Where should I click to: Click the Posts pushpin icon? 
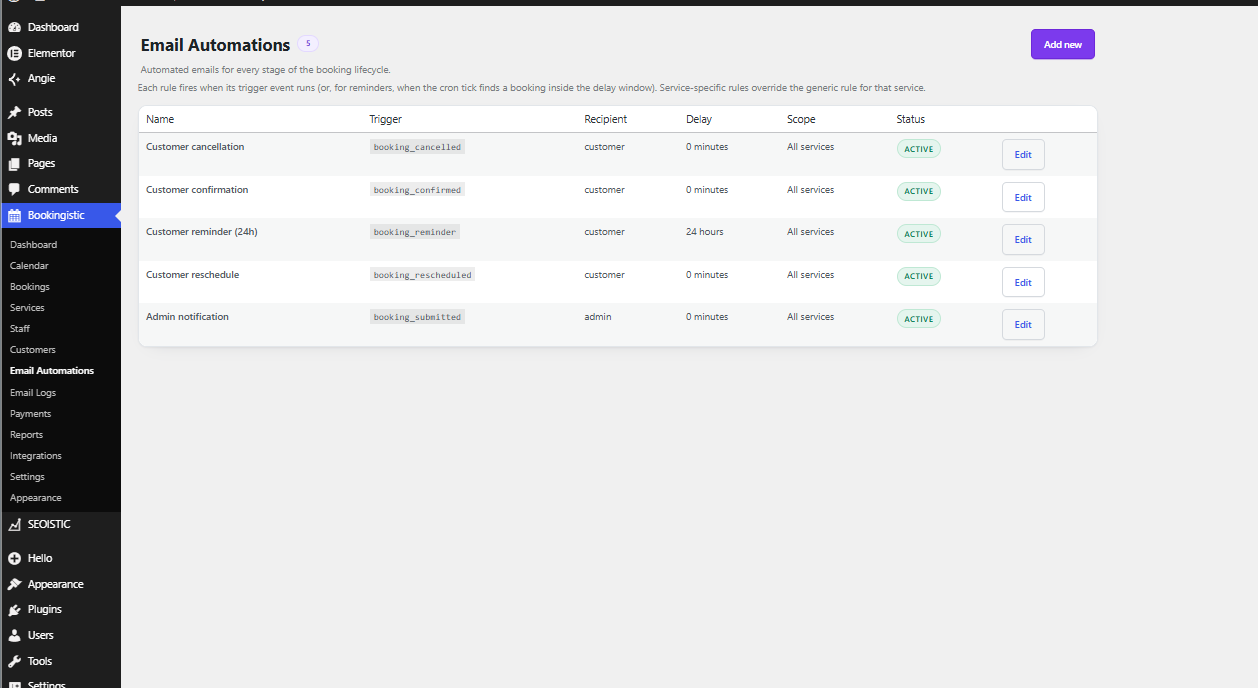point(14,112)
